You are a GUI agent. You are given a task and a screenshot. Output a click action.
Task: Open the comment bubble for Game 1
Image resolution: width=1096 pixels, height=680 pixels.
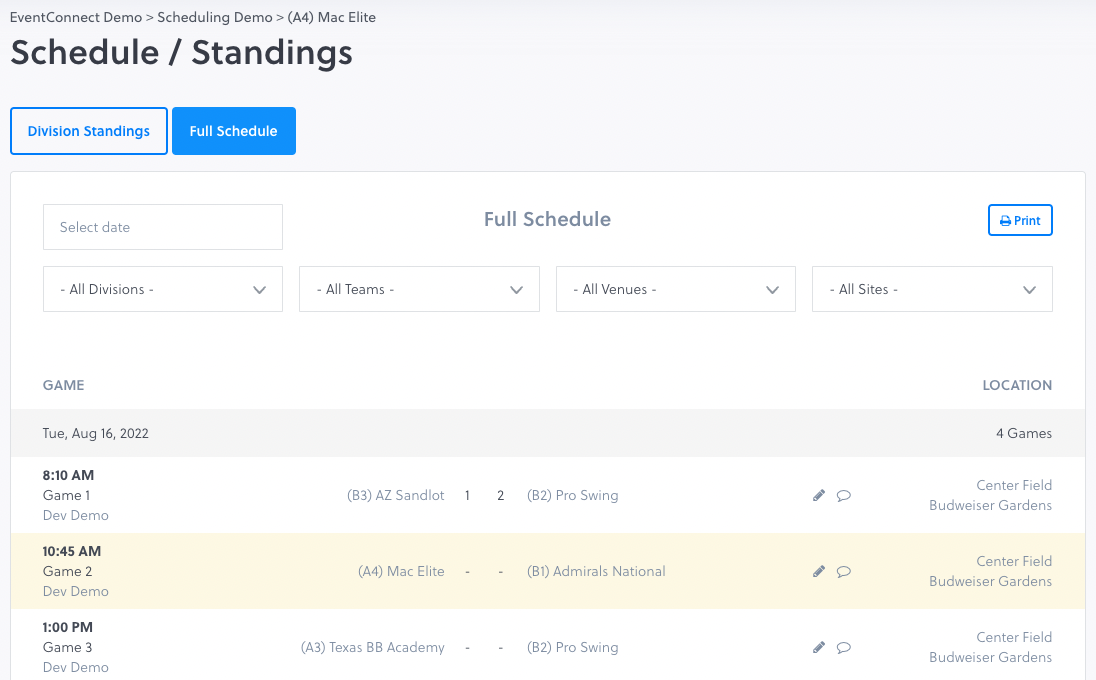tap(844, 495)
